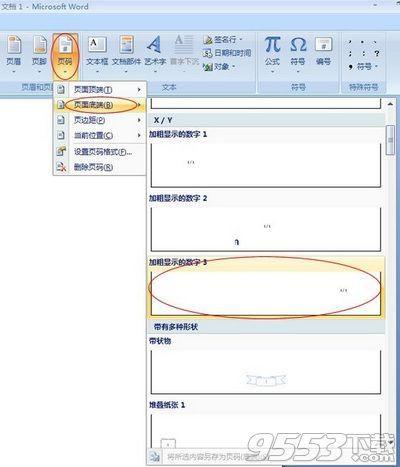The width and height of the screenshot is (400, 467).
Task: Open the 符号 Omega symbol menu
Action: click(x=298, y=53)
